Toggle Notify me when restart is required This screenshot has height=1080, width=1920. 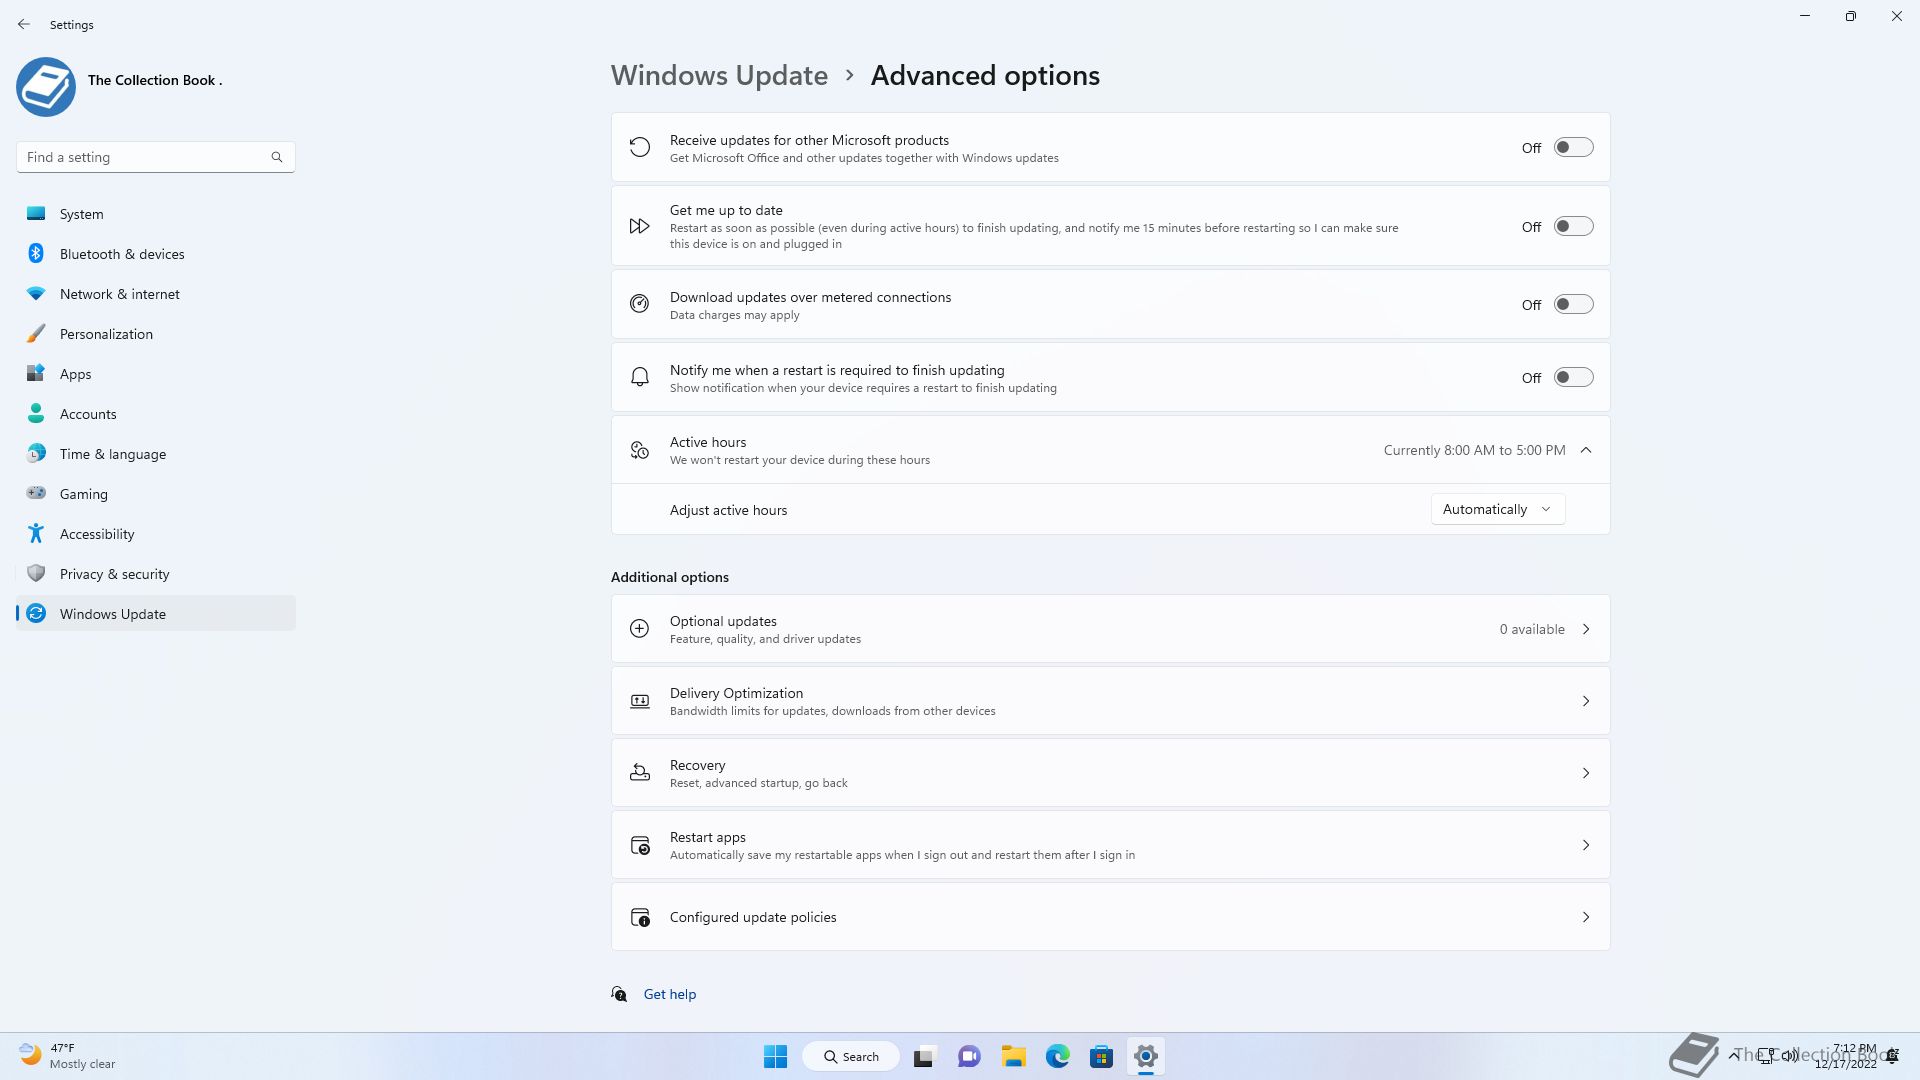click(1573, 377)
